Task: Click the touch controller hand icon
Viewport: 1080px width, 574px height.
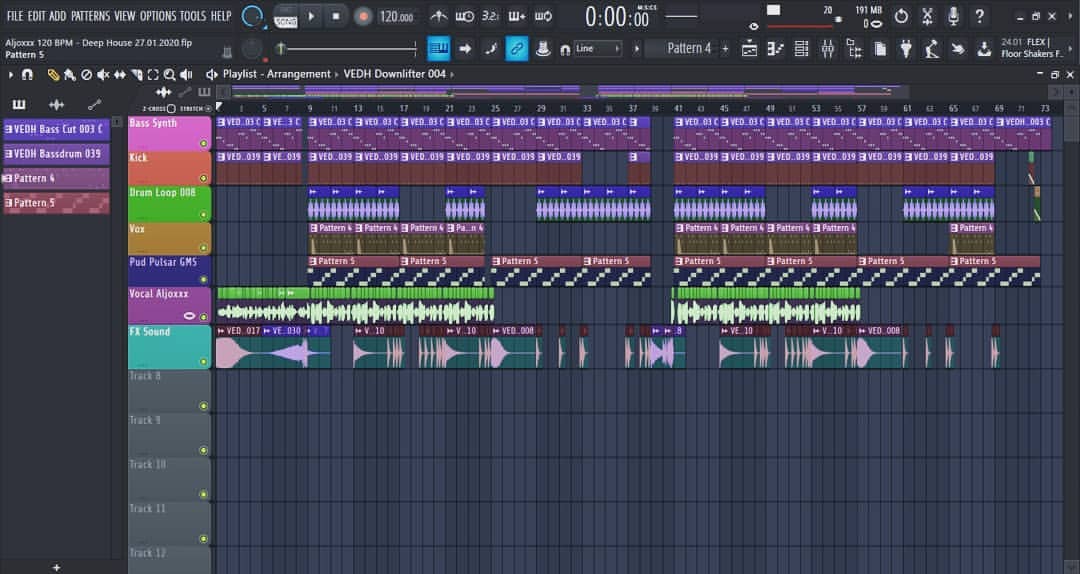Action: click(957, 49)
